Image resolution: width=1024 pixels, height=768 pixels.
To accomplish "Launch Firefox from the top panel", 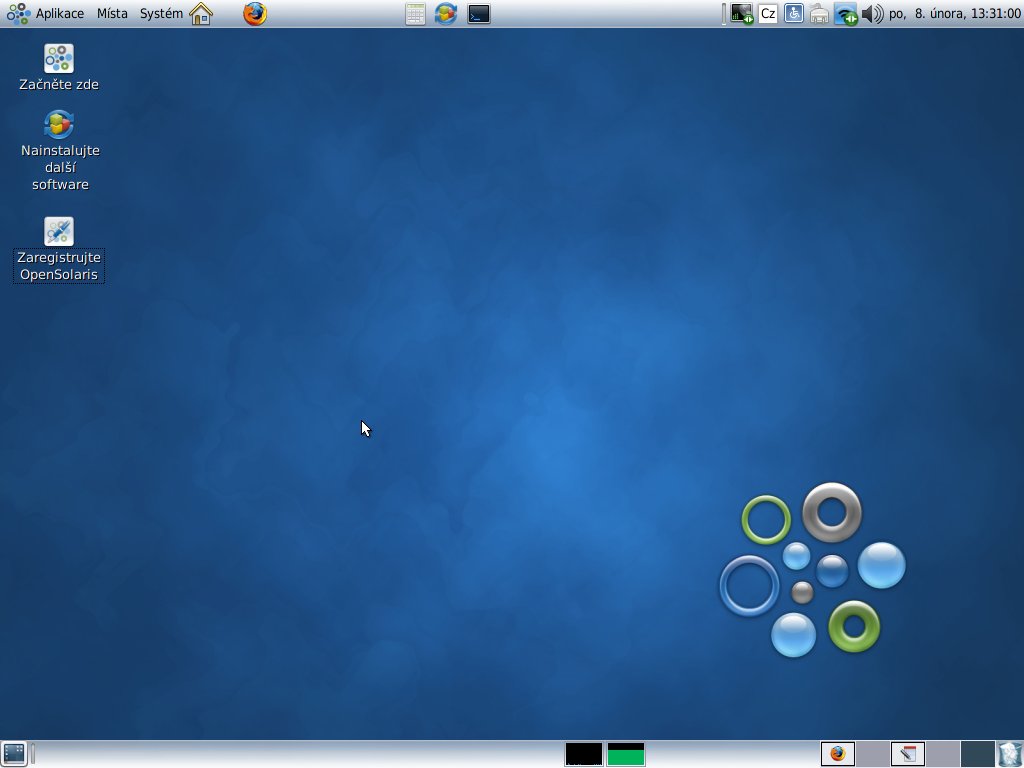I will pos(255,14).
